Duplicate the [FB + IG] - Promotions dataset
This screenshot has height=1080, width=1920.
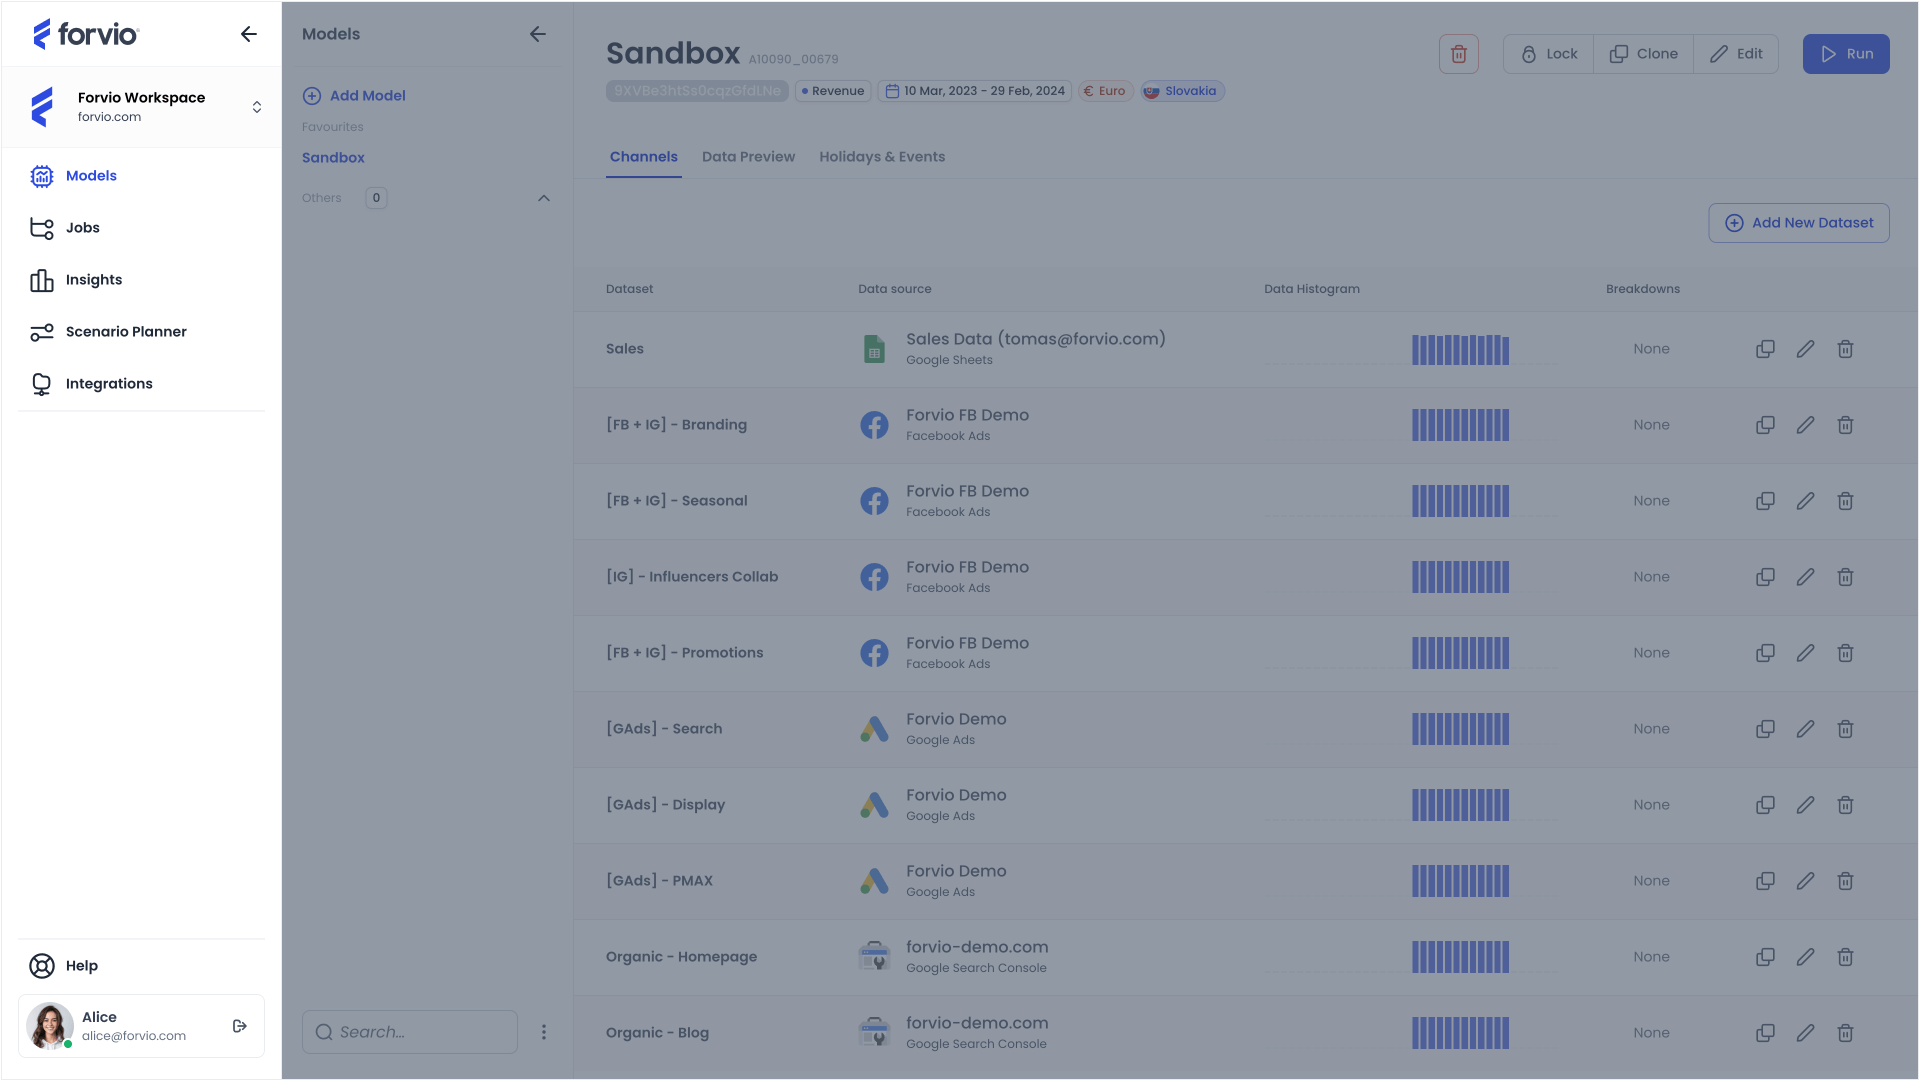pos(1766,653)
